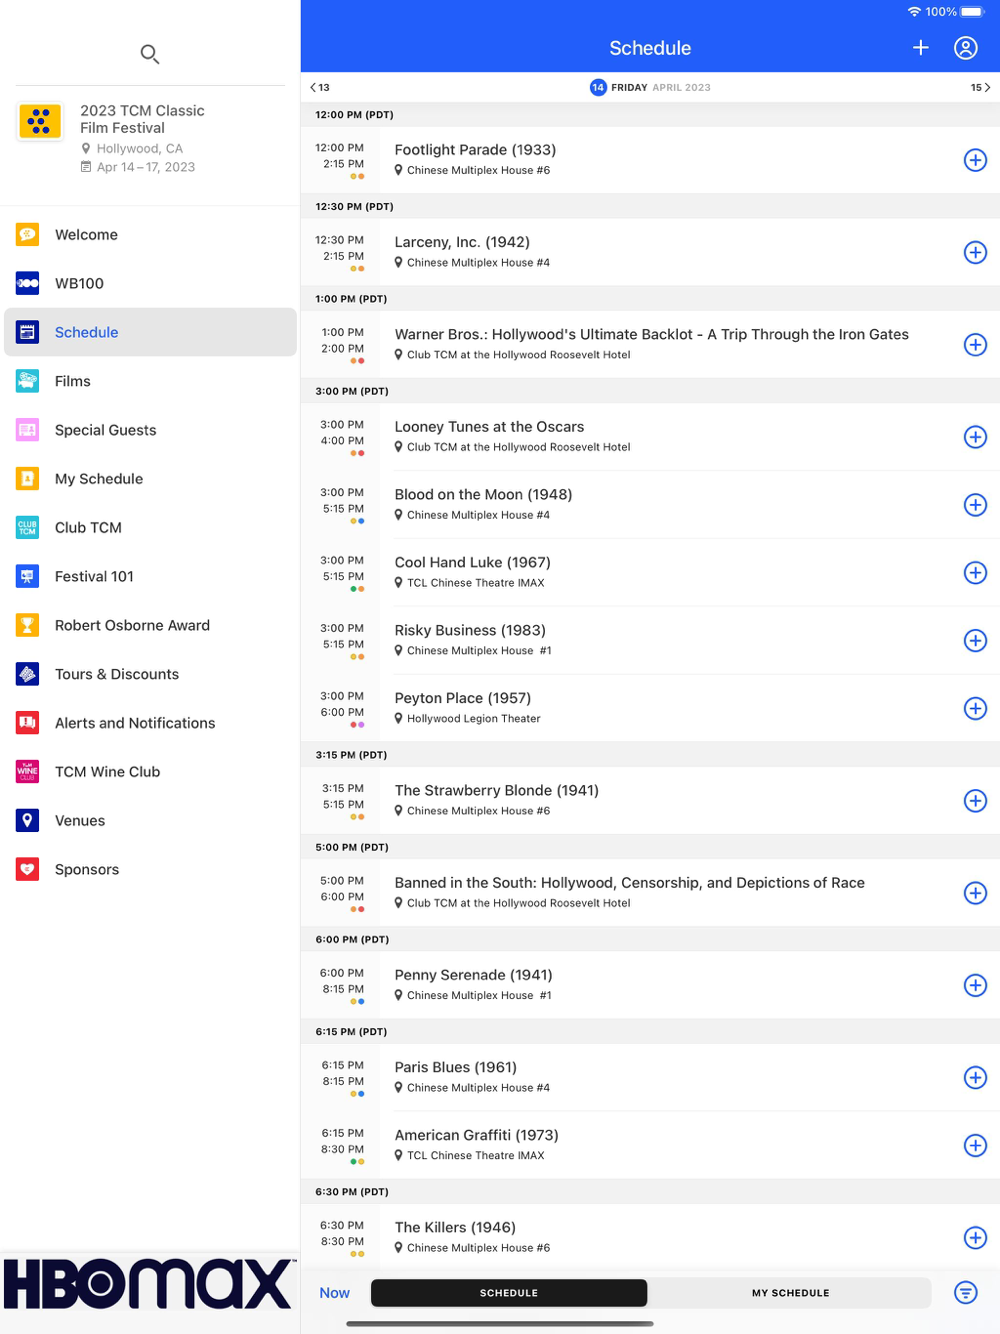Click the Sponsors heart icon

click(x=28, y=869)
